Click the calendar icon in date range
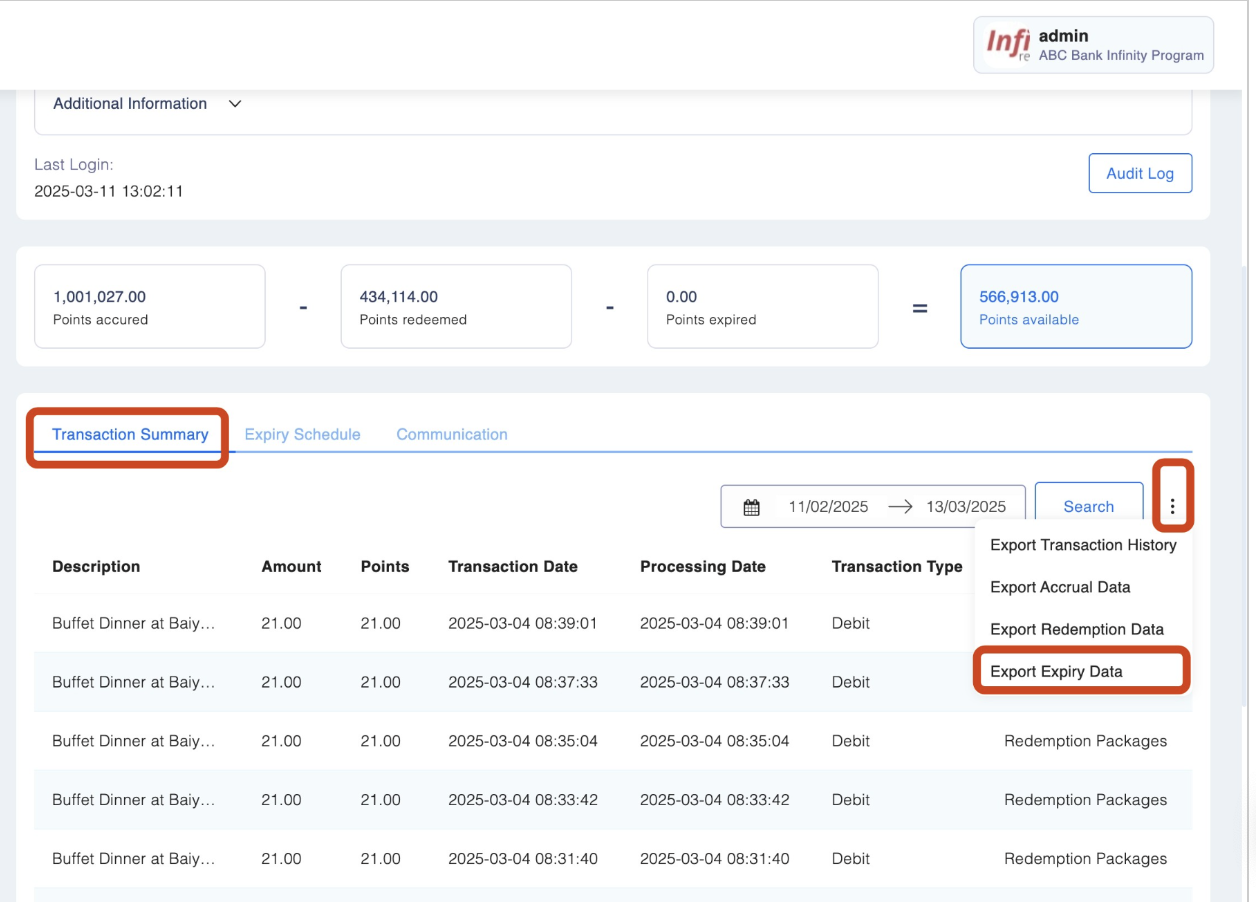1256x902 pixels. tap(752, 507)
